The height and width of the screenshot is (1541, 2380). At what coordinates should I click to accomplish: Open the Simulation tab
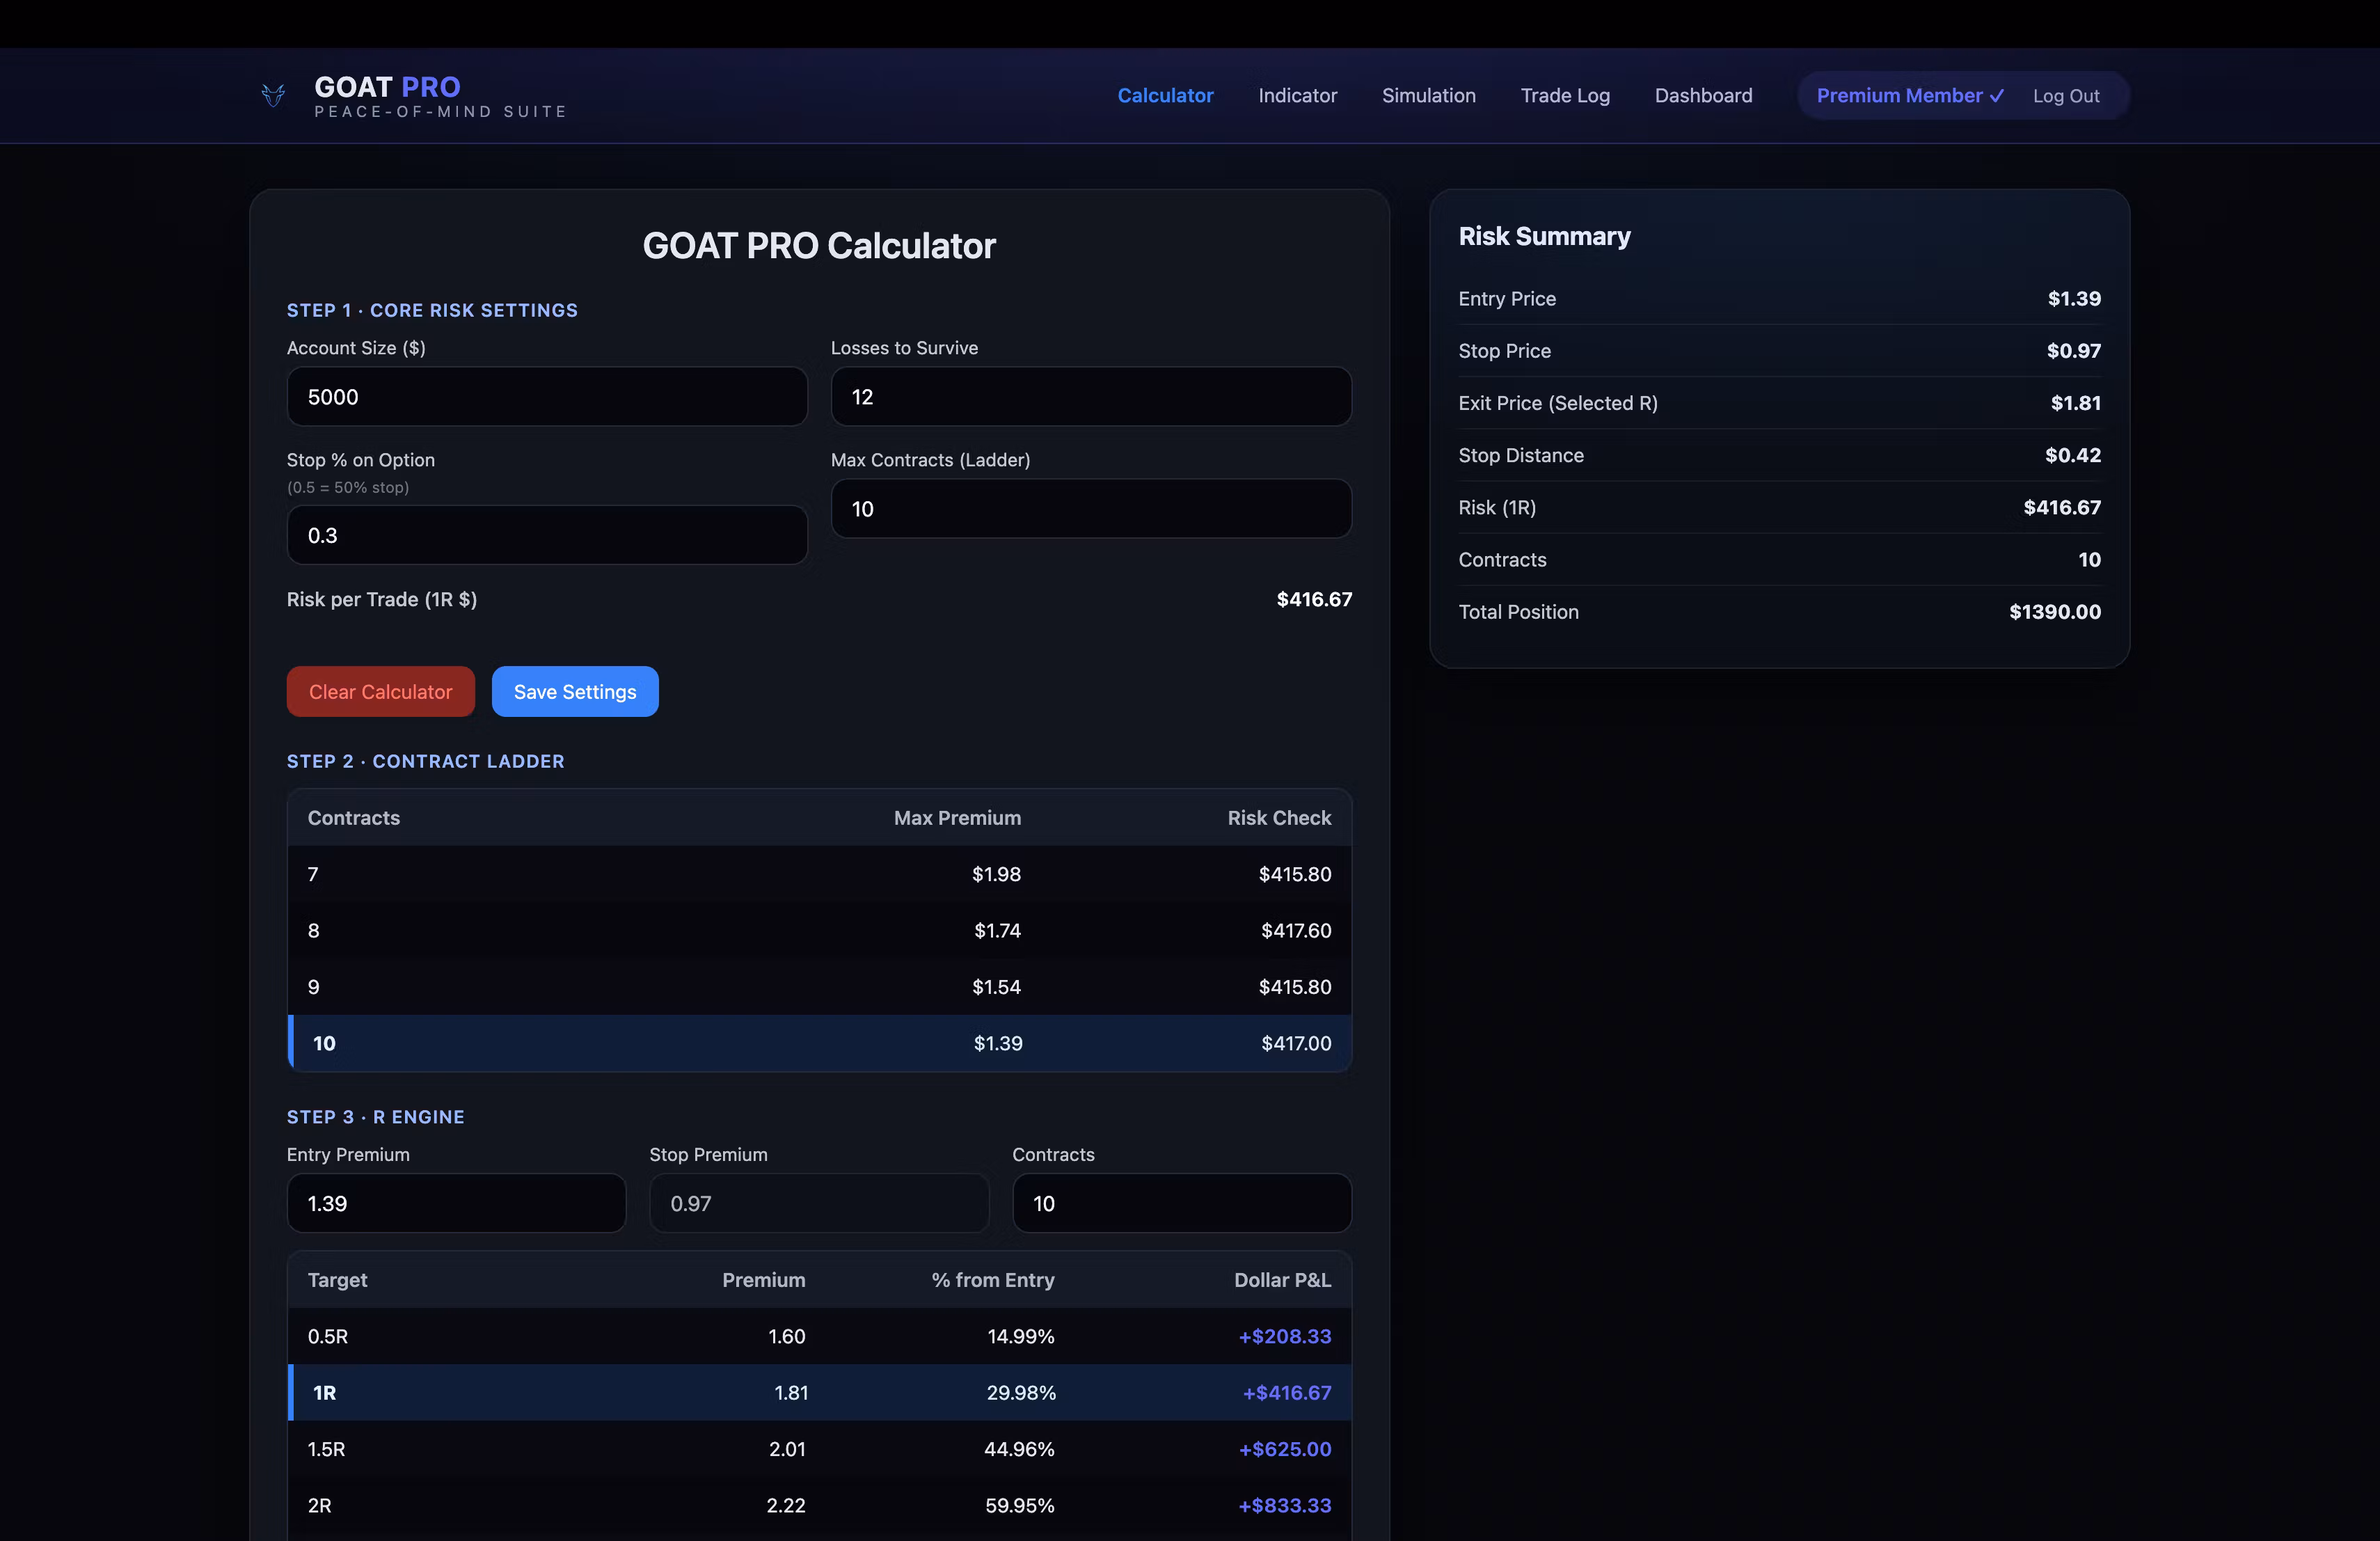[x=1428, y=96]
